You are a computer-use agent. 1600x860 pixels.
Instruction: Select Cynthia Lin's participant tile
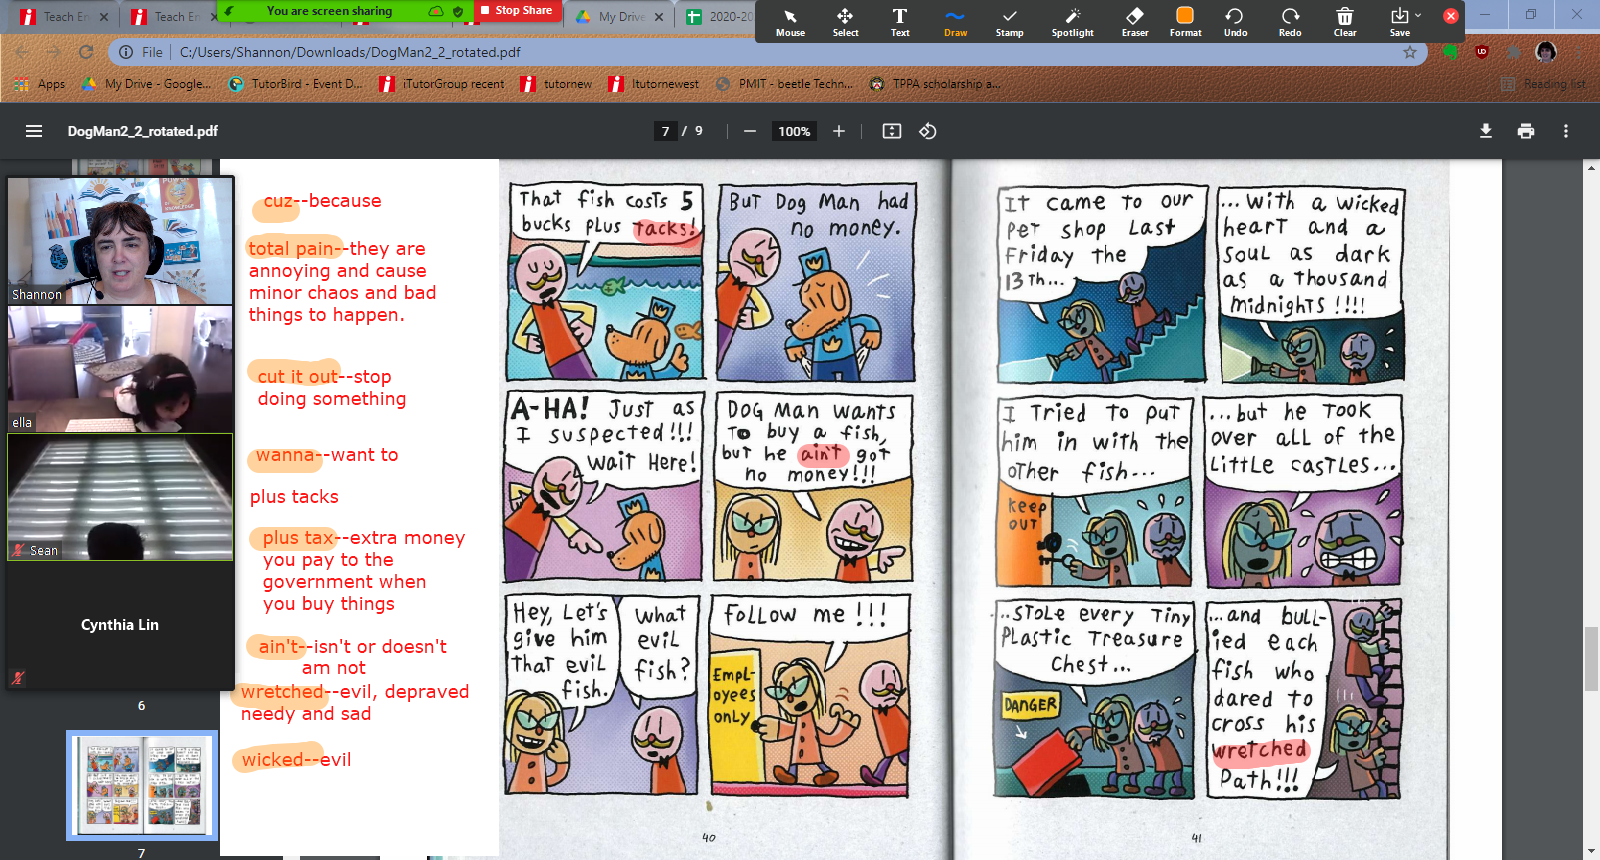coord(120,624)
